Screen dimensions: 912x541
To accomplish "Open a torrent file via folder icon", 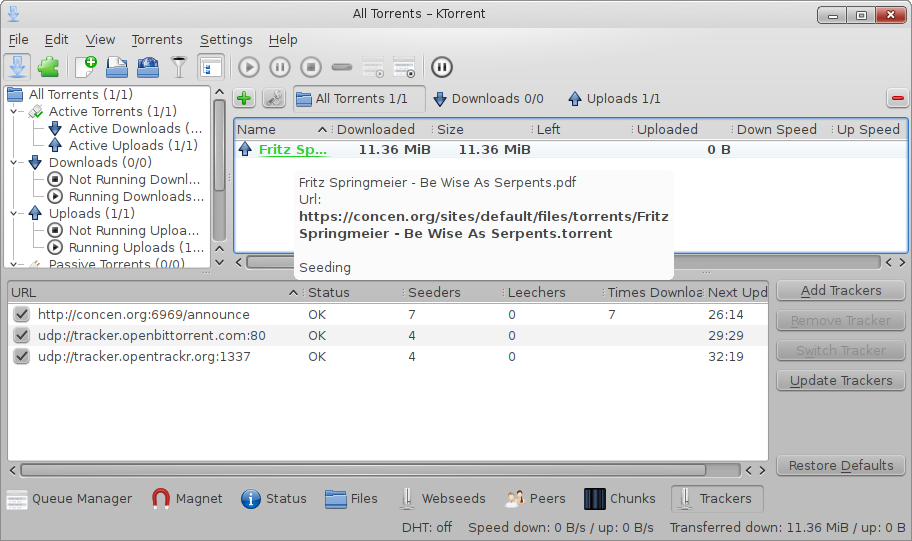I will point(117,67).
